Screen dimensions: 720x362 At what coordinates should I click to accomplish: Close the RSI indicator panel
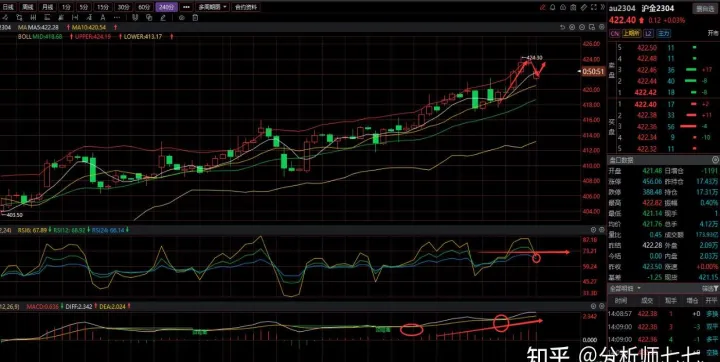602,230
